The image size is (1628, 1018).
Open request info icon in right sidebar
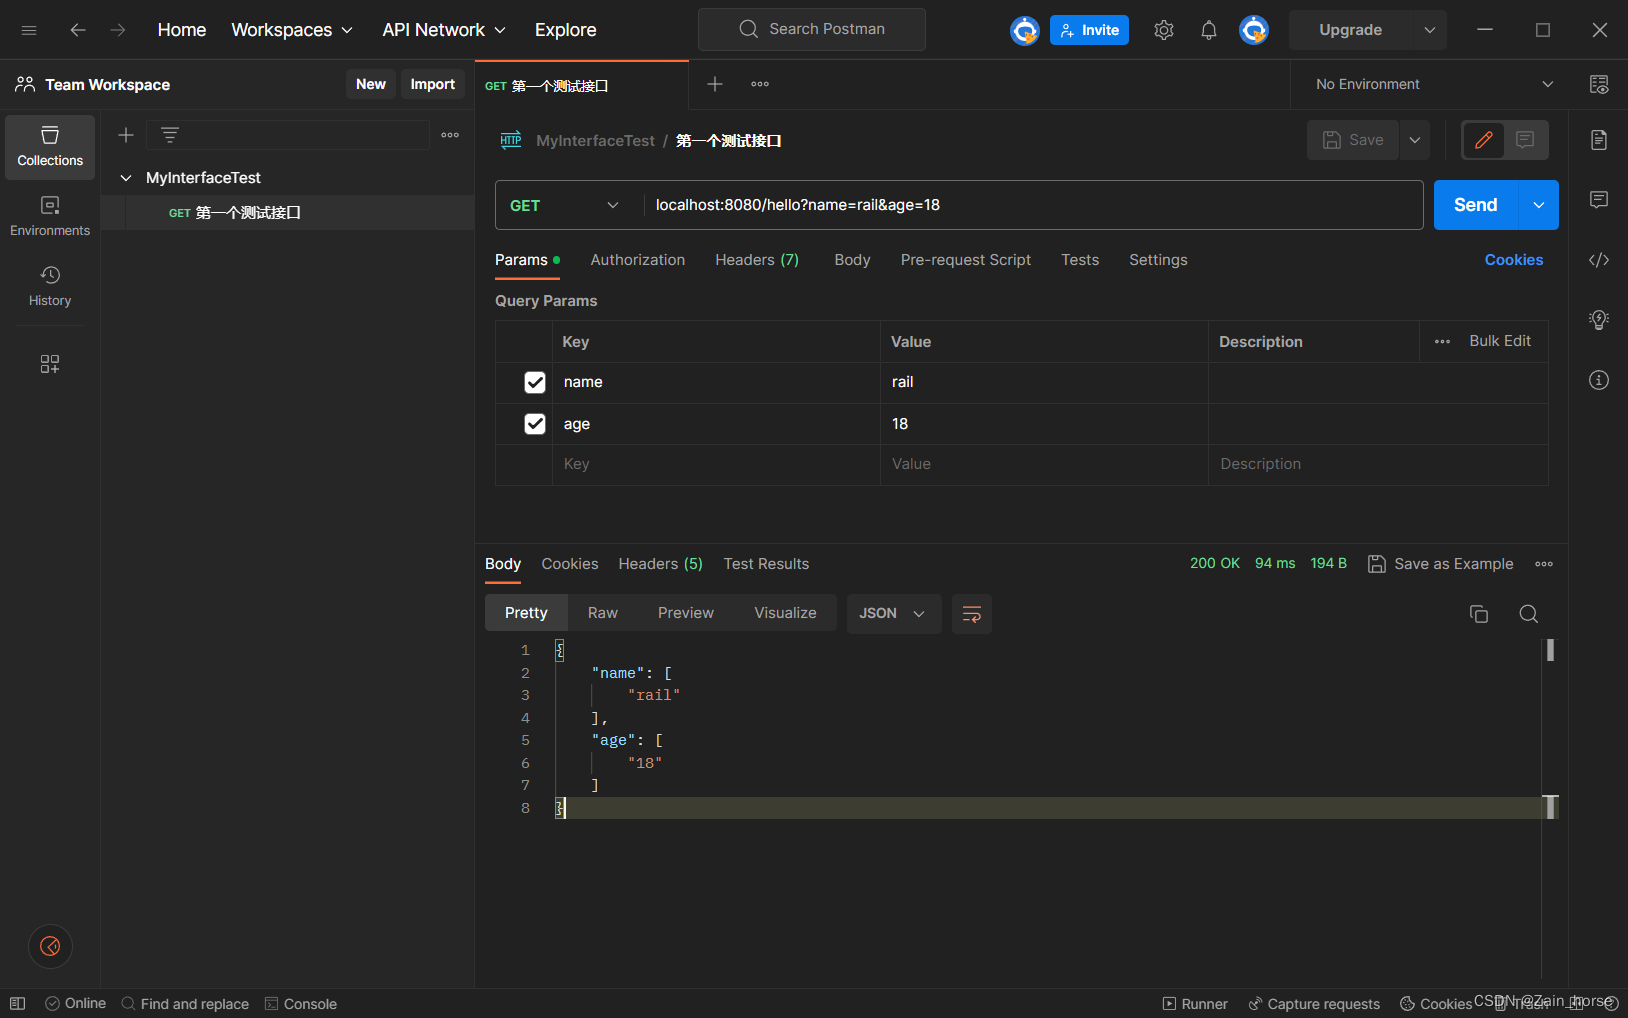click(1599, 380)
